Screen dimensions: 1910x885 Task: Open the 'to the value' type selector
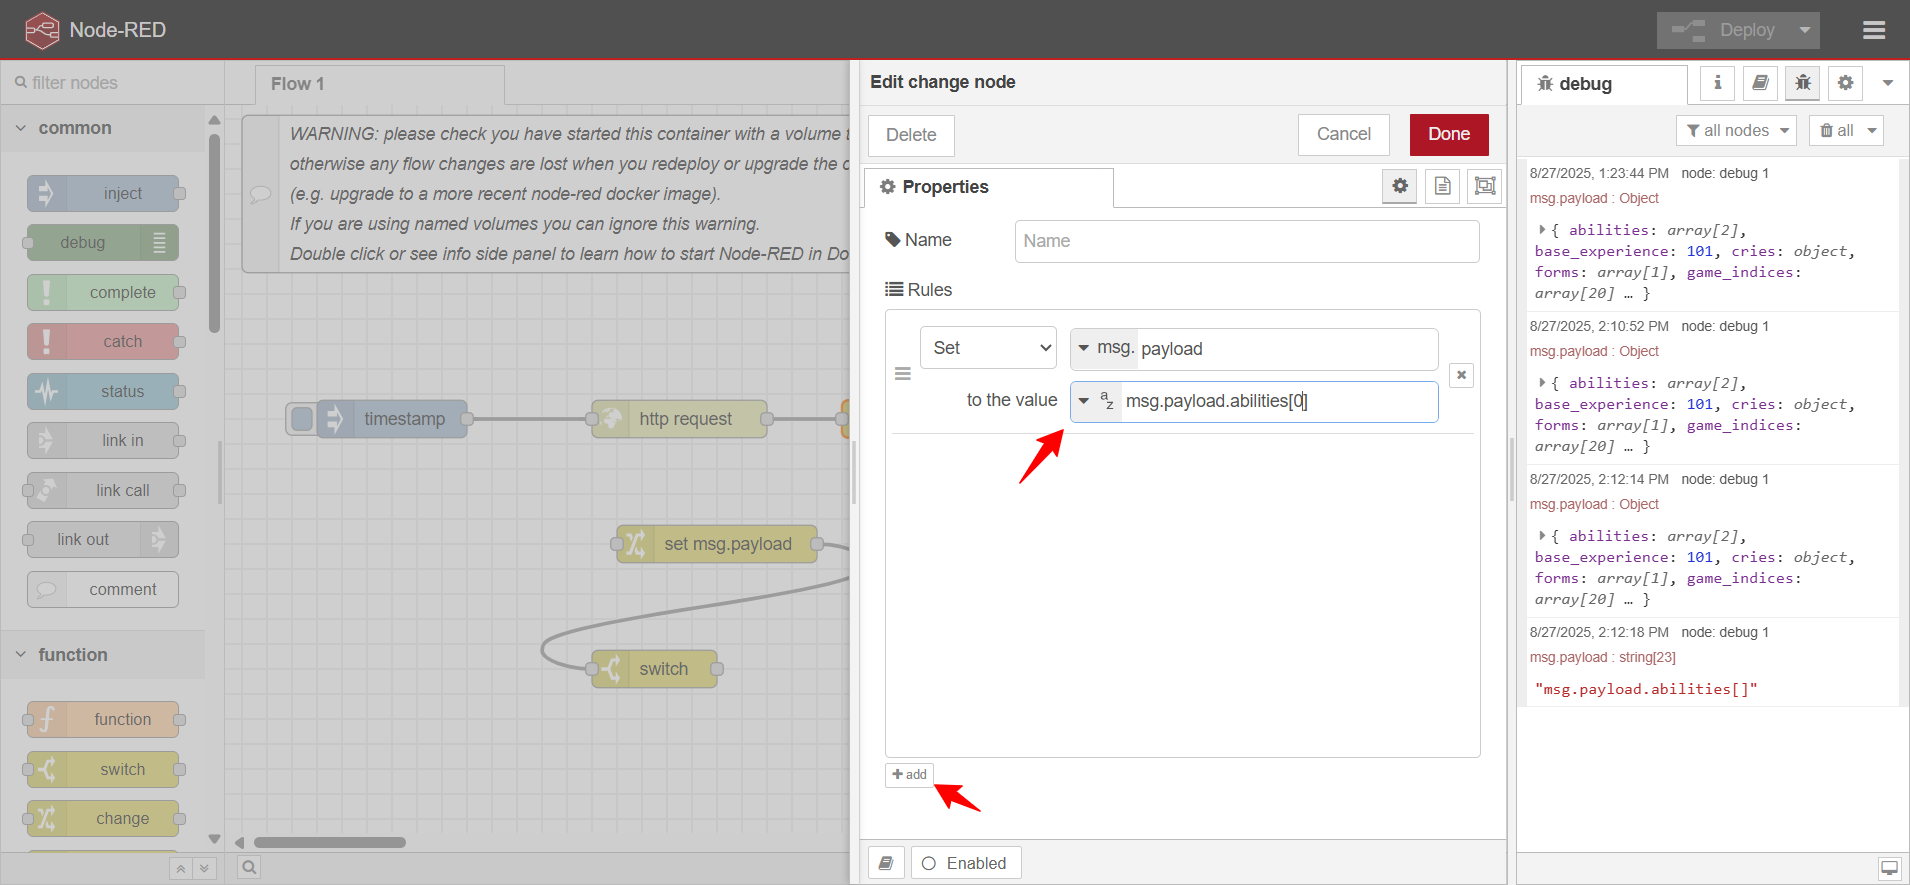click(1096, 401)
